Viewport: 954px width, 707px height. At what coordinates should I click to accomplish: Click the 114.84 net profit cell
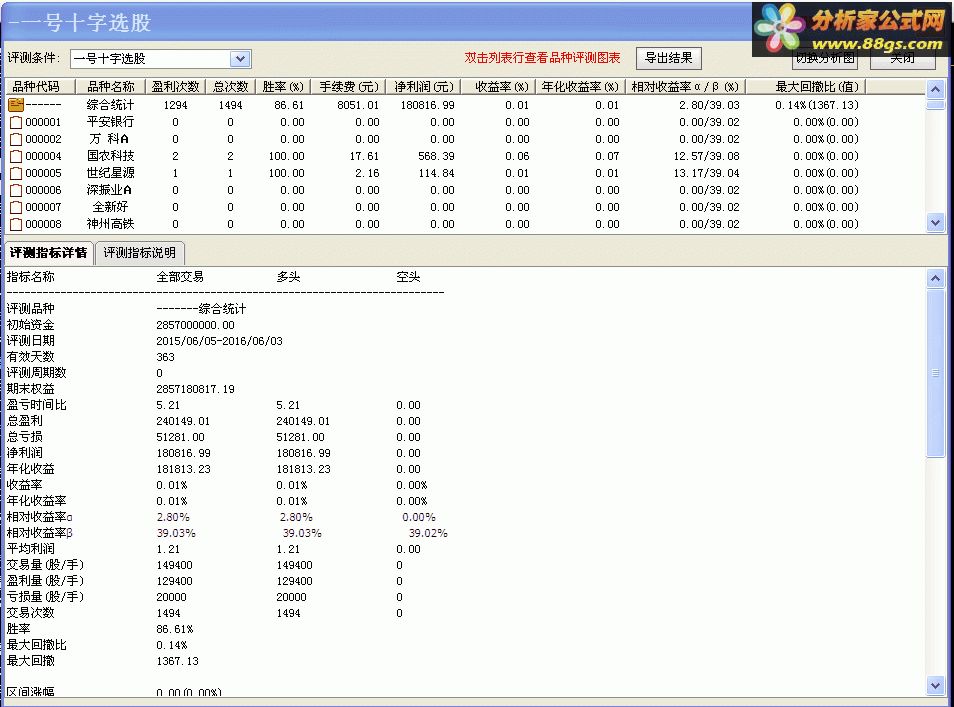[x=436, y=173]
